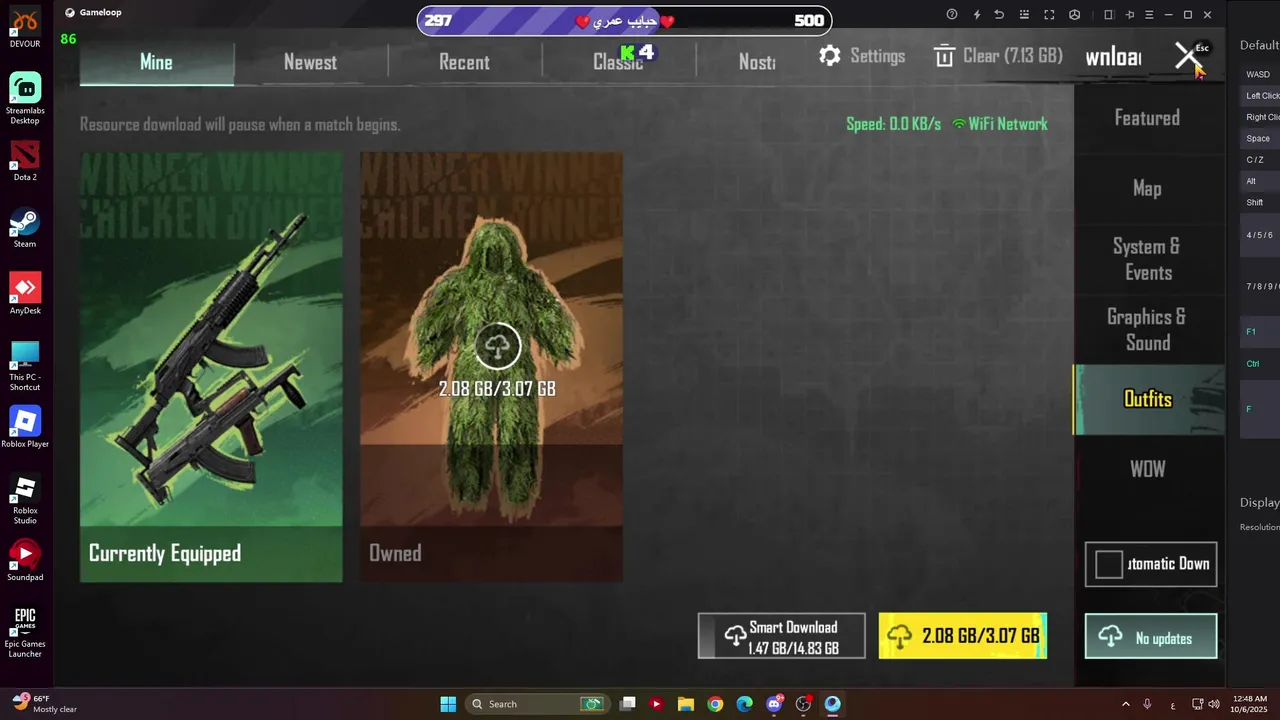Open weather widget showing 66°F

pyautogui.click(x=44, y=704)
